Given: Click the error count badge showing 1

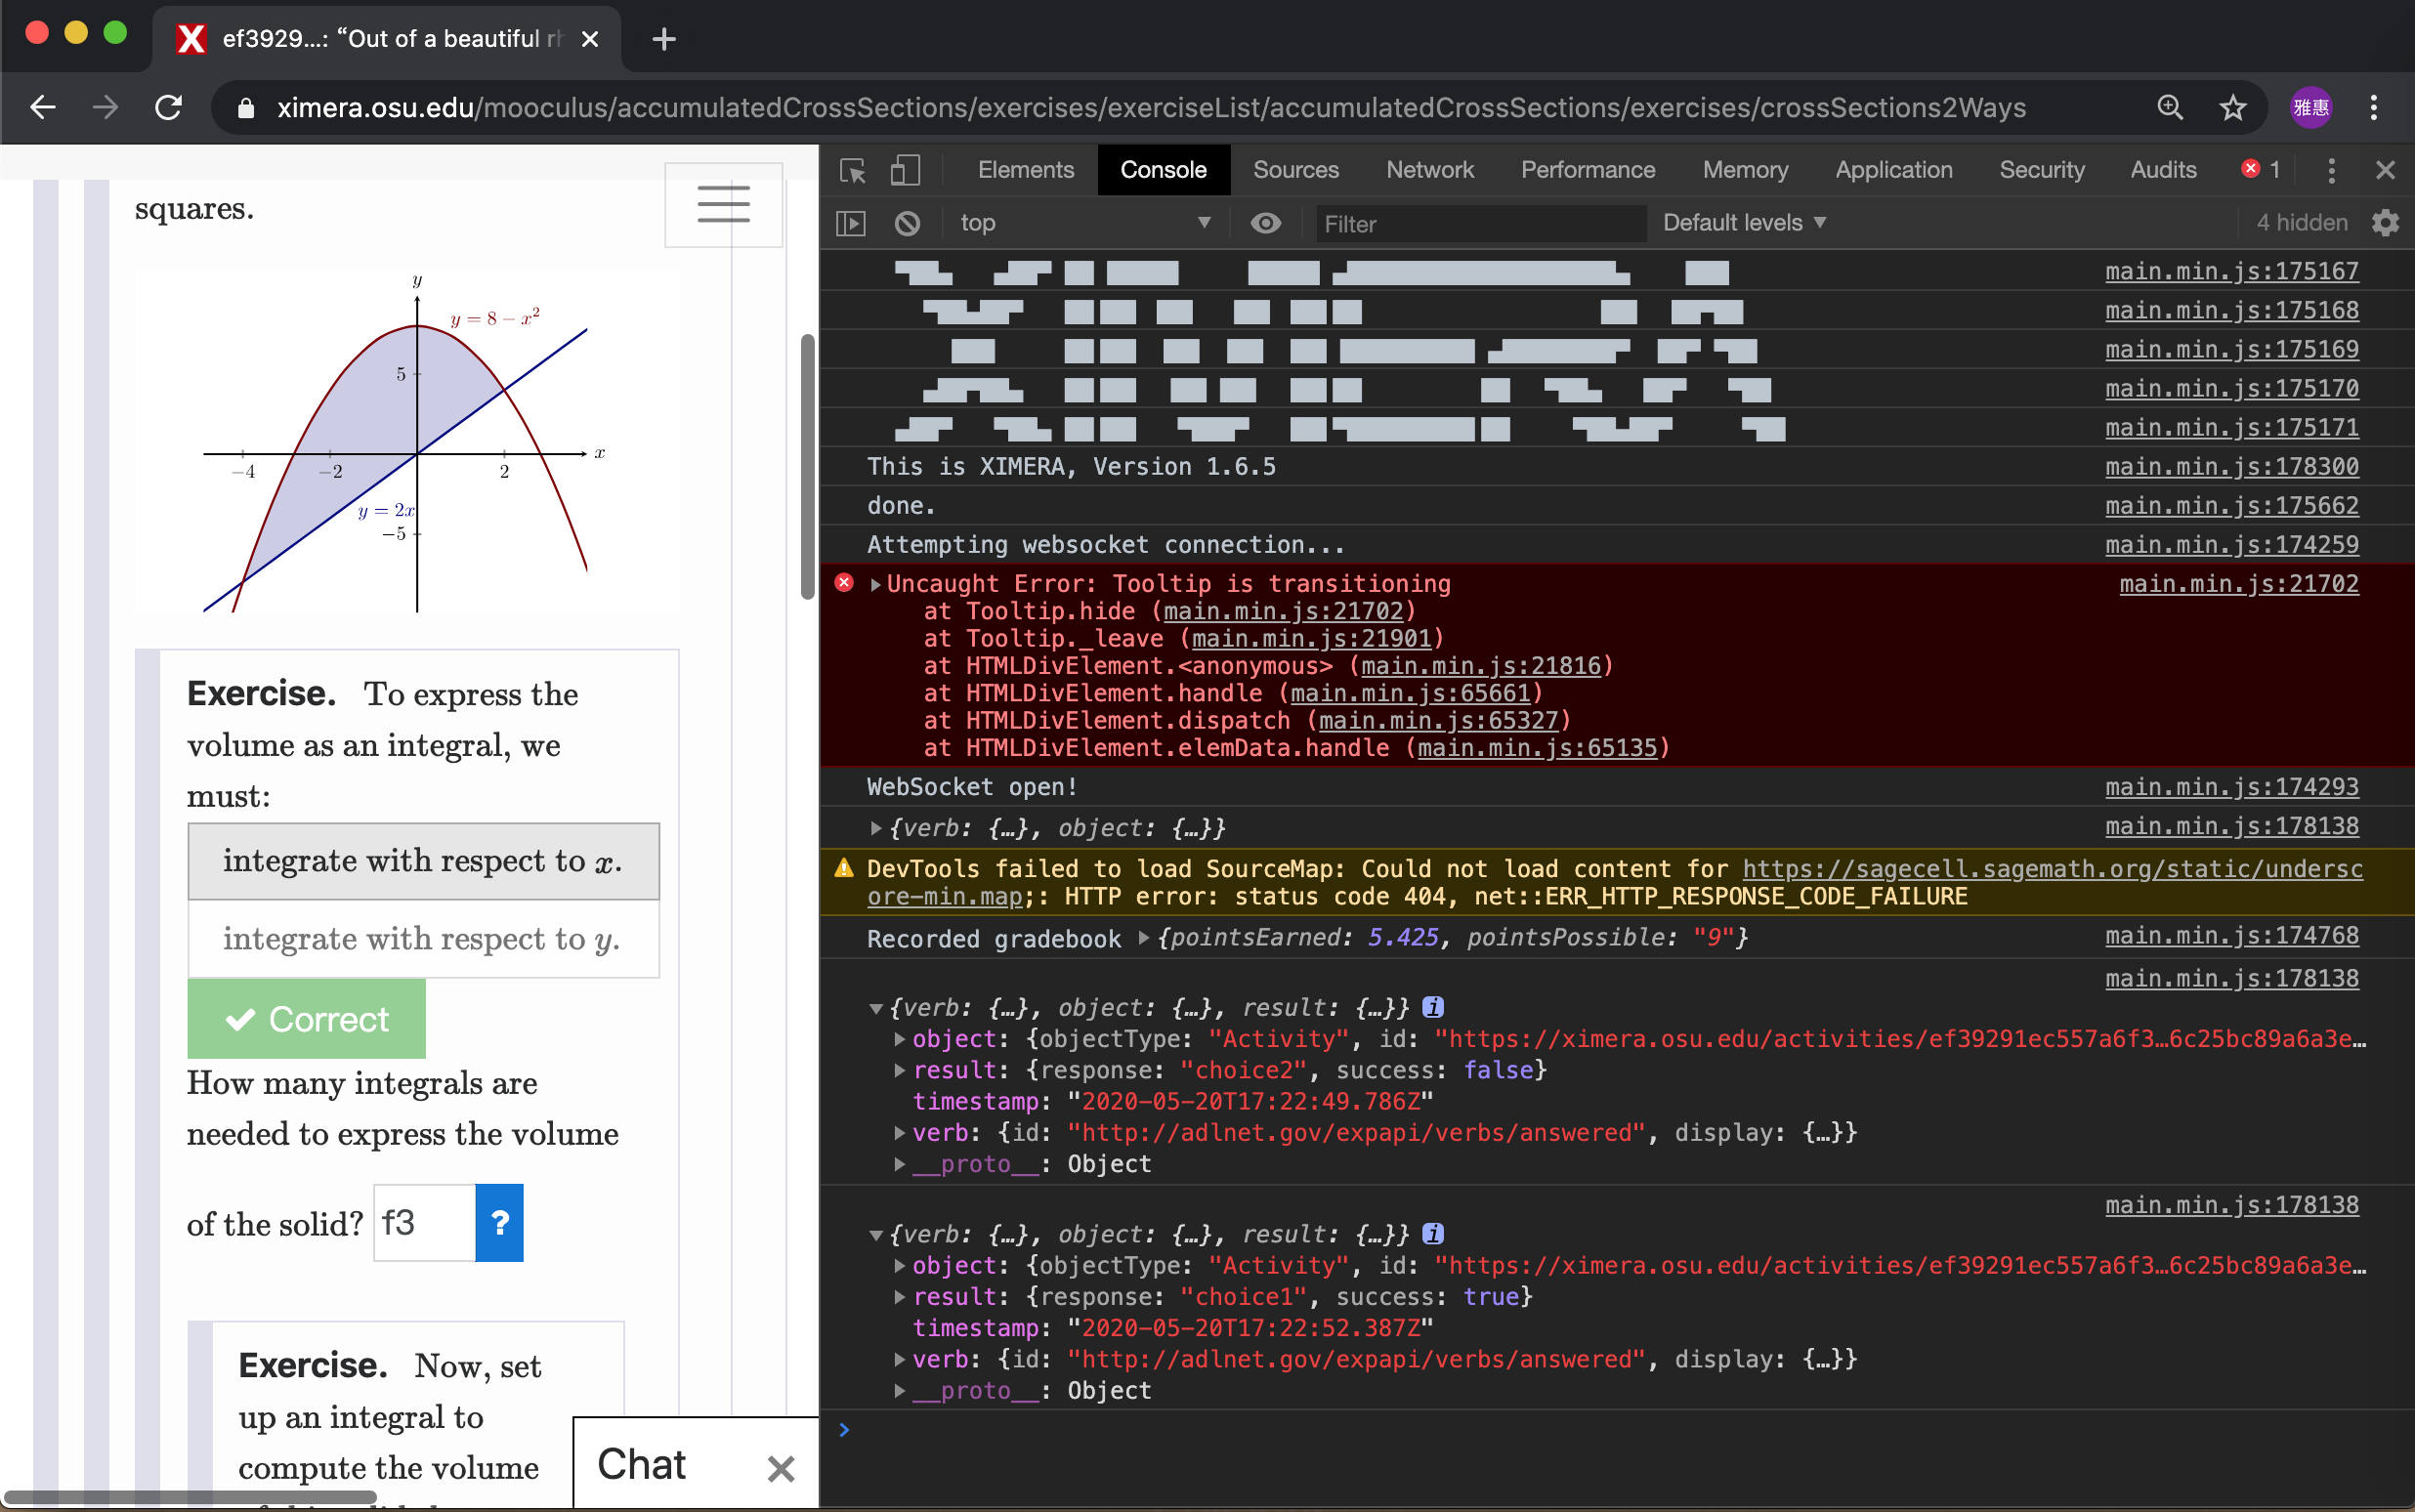Looking at the screenshot, I should point(2259,170).
